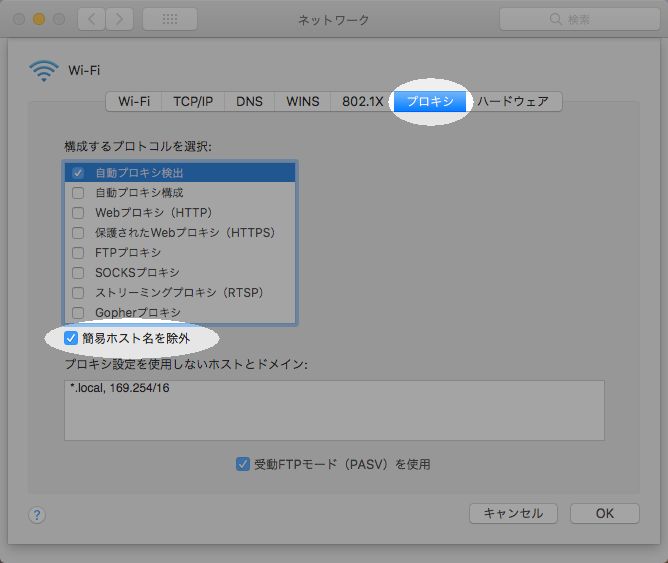Select the SOCKSプロキシ row label
The height and width of the screenshot is (563, 668).
coord(137,273)
